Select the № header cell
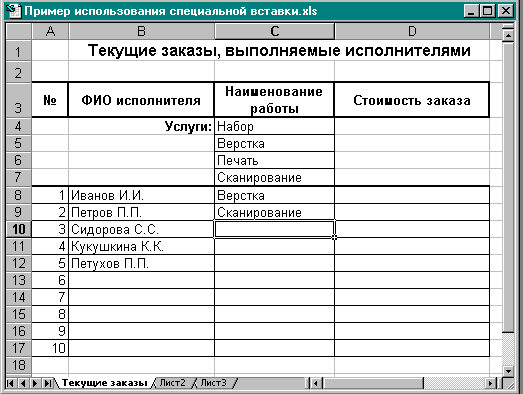 point(50,100)
